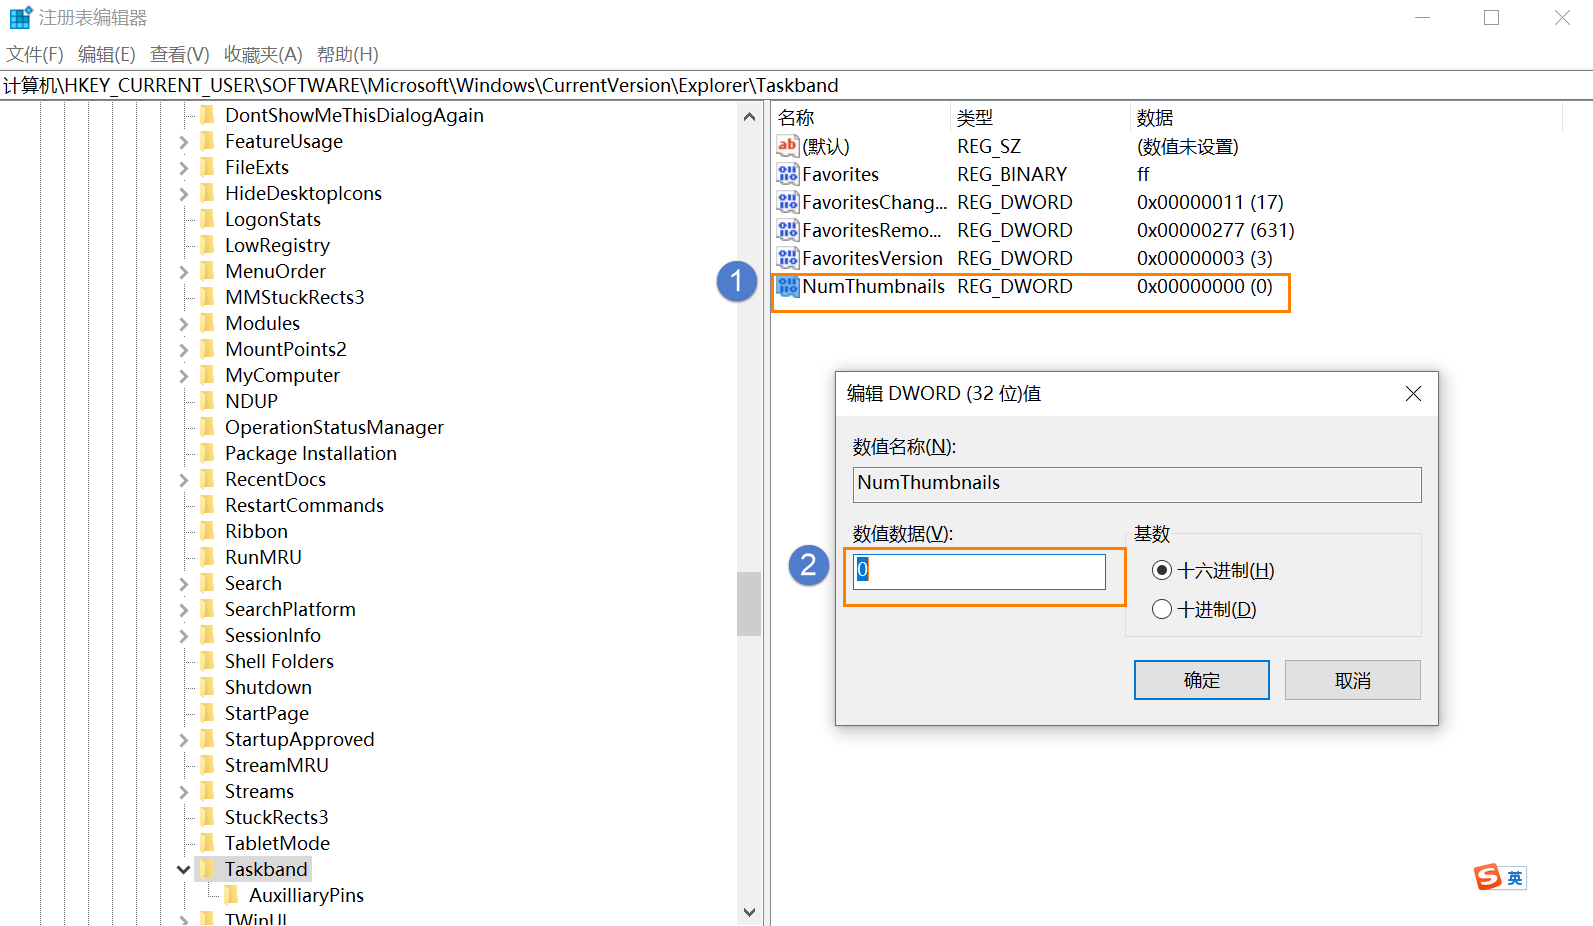The image size is (1593, 926).
Task: Click the FavoritesRemo... DWORD value icon
Action: [788, 230]
